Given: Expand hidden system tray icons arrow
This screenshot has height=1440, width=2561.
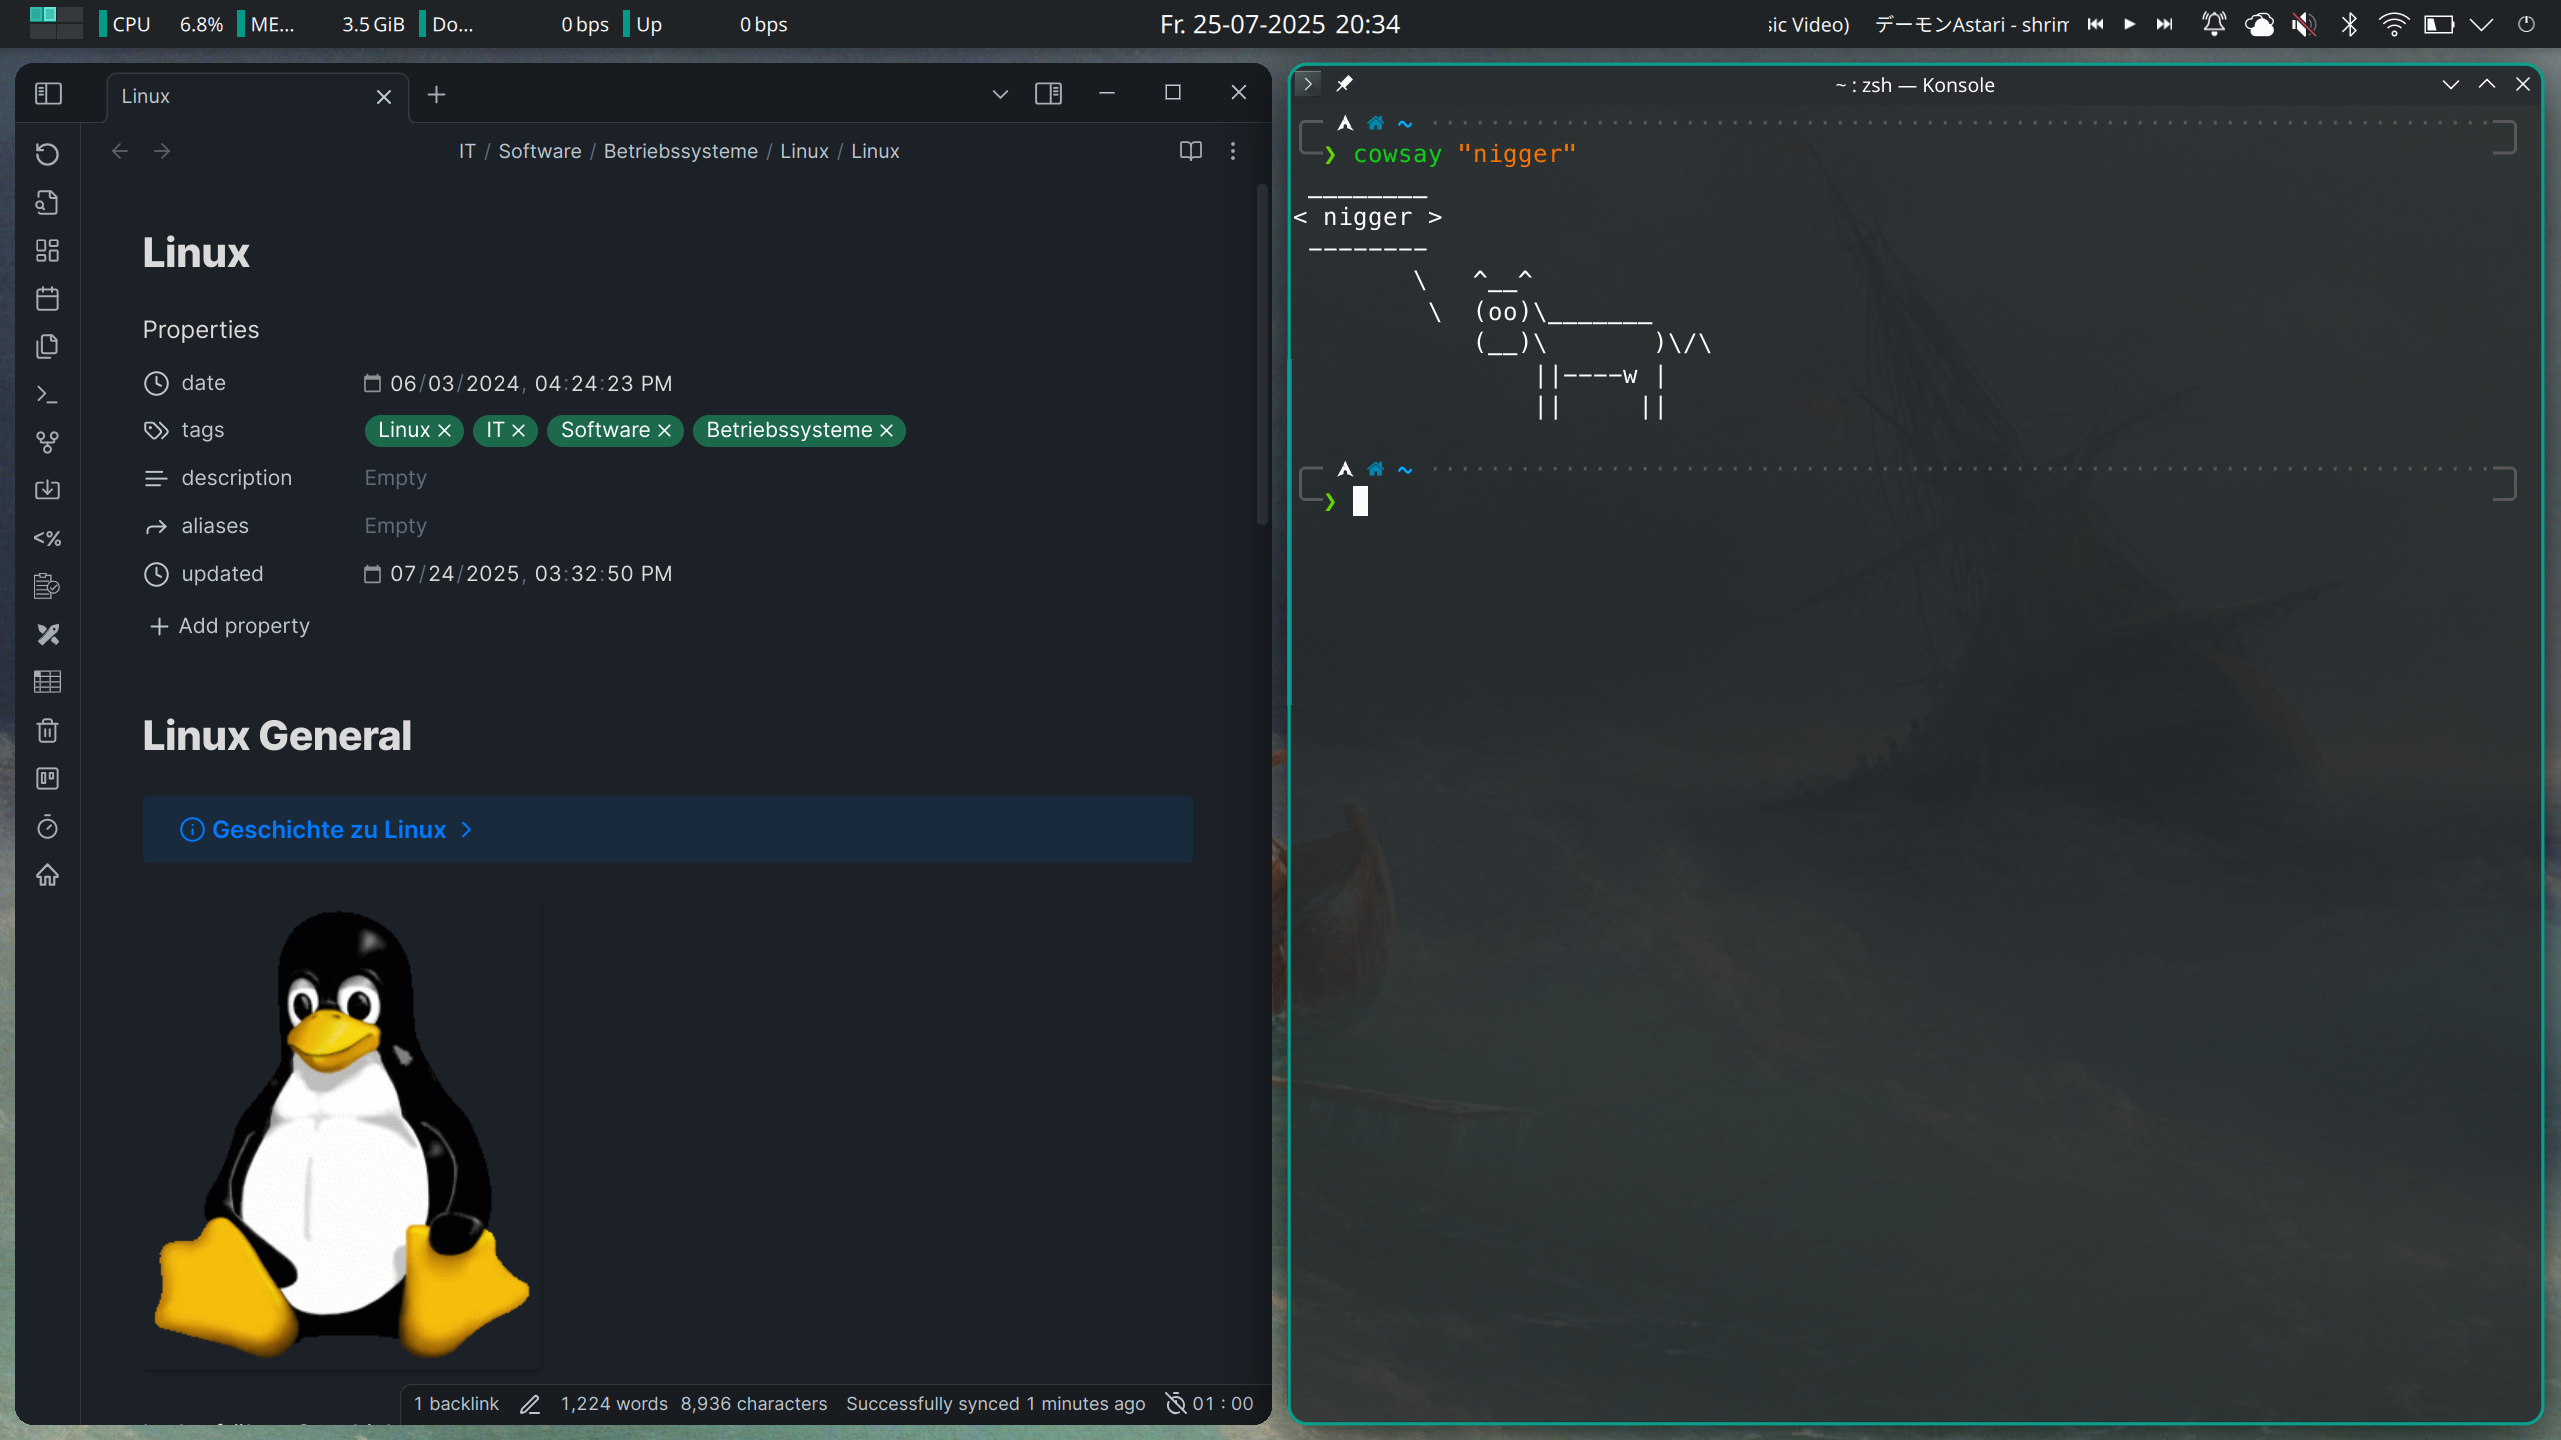Looking at the screenshot, I should 2481,24.
